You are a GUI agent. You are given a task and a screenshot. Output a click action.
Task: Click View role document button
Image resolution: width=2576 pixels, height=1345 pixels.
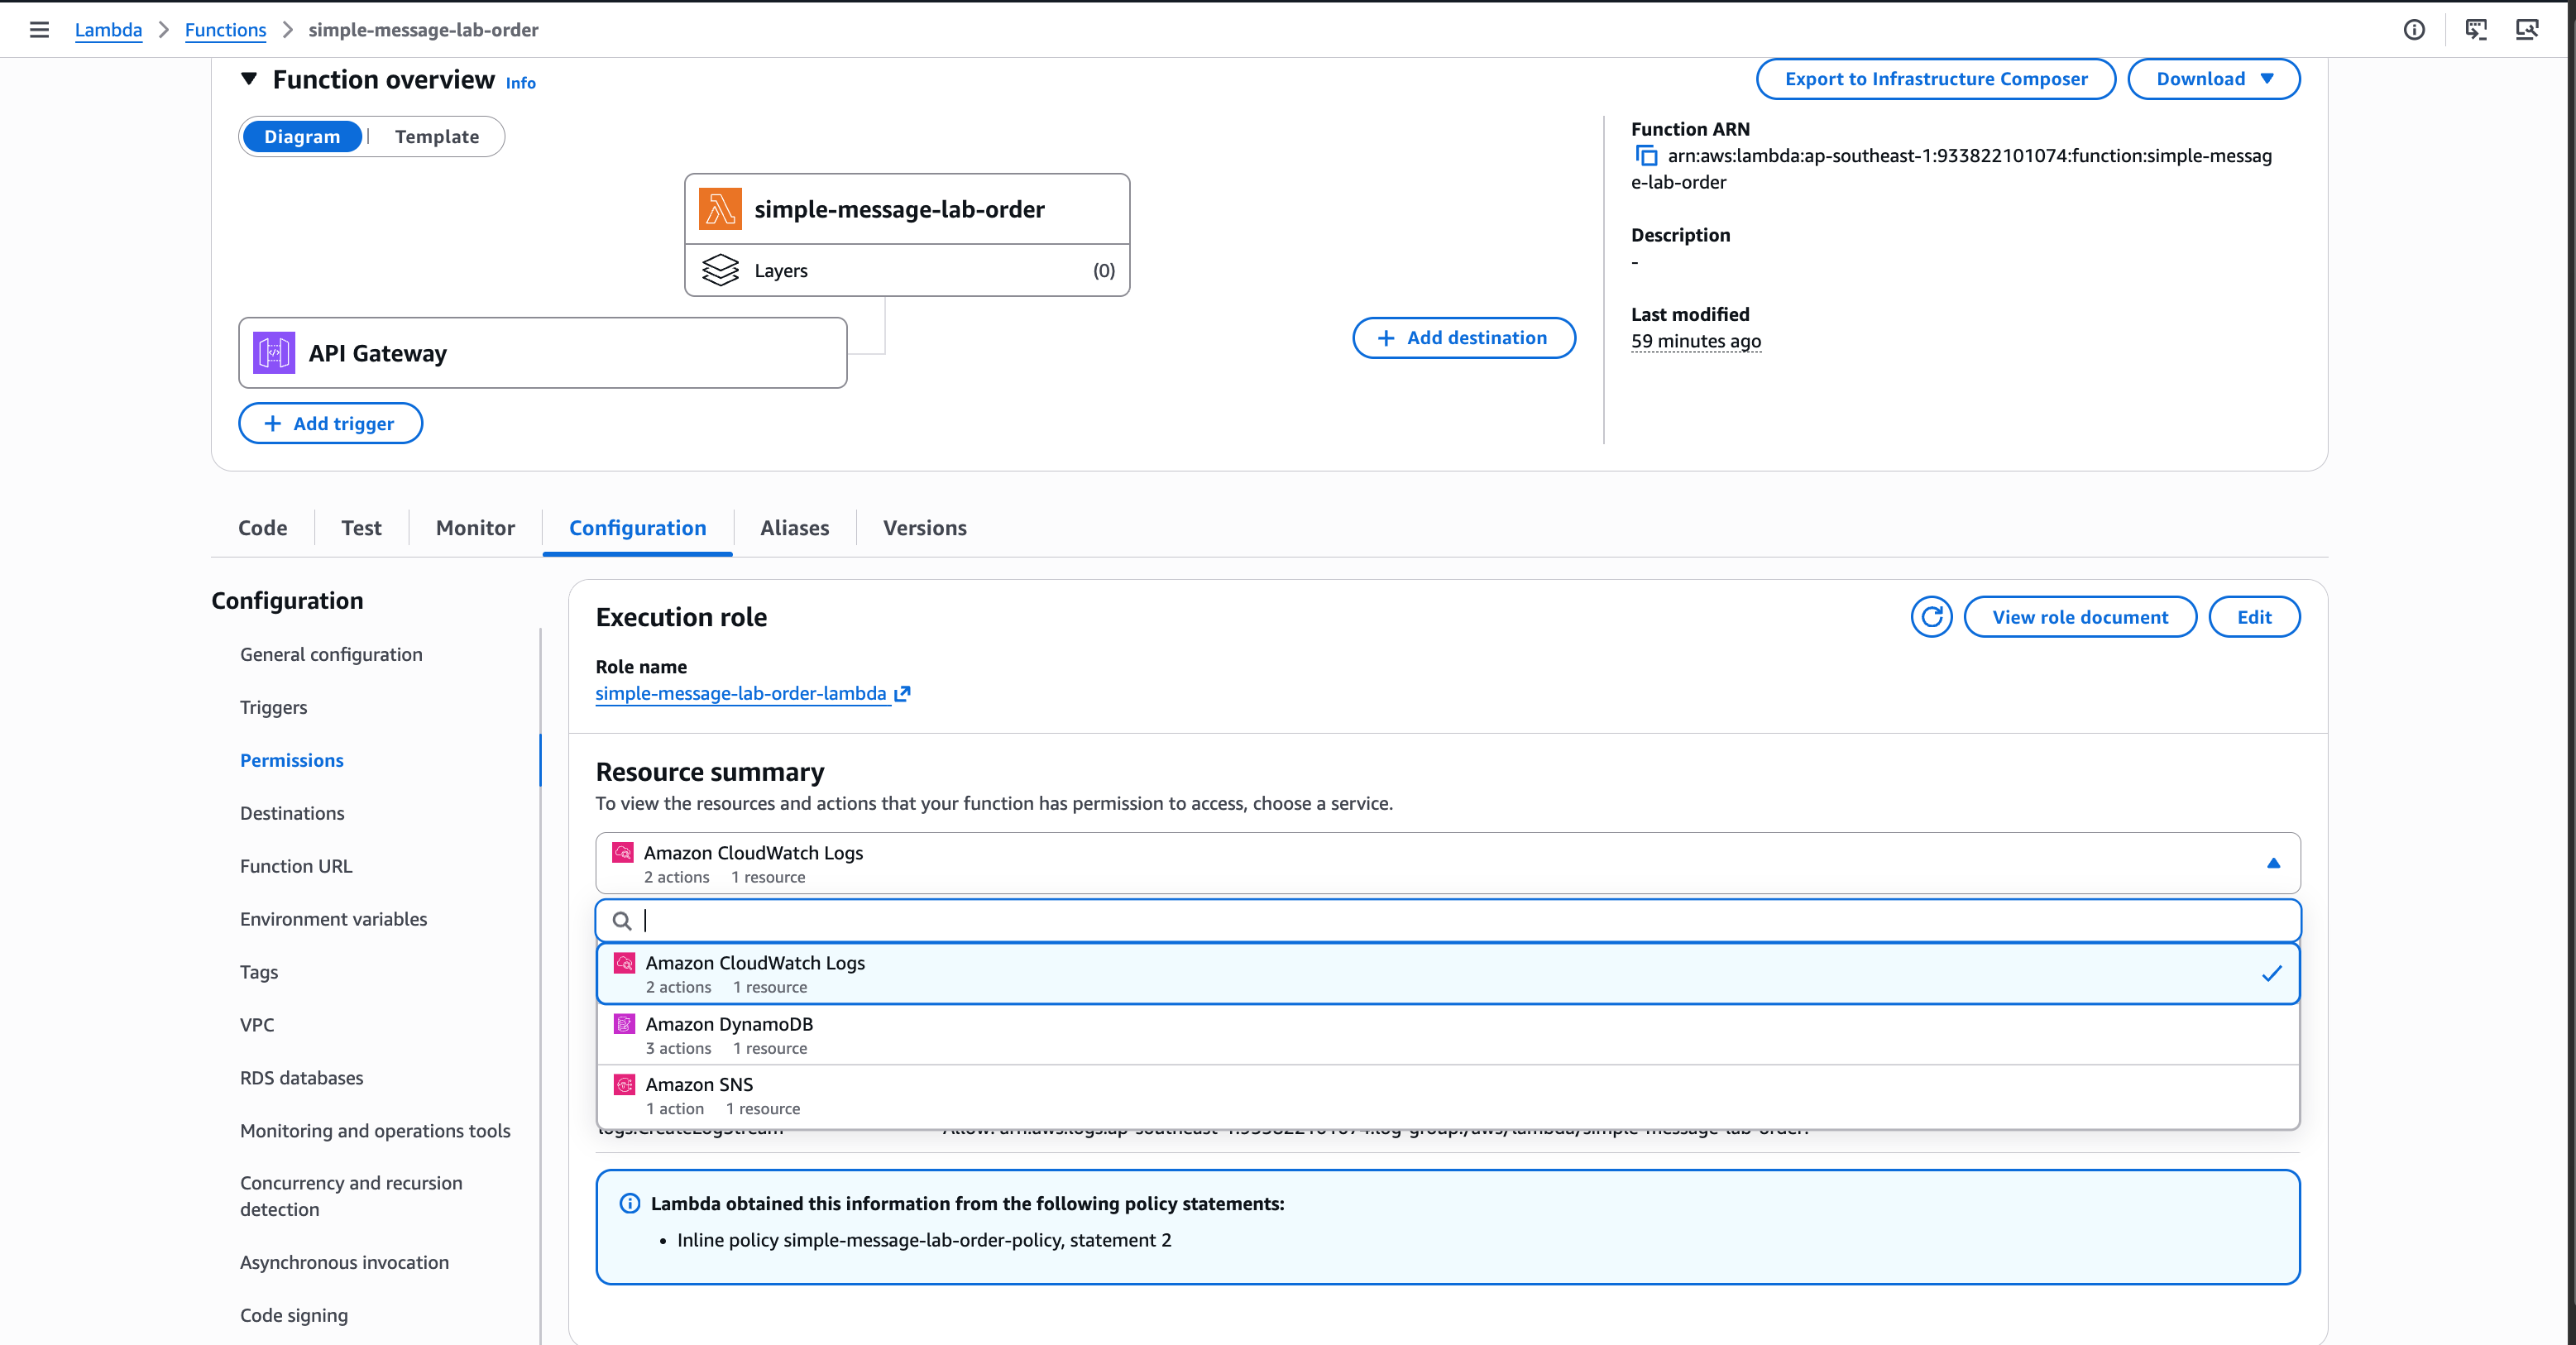(x=2080, y=617)
